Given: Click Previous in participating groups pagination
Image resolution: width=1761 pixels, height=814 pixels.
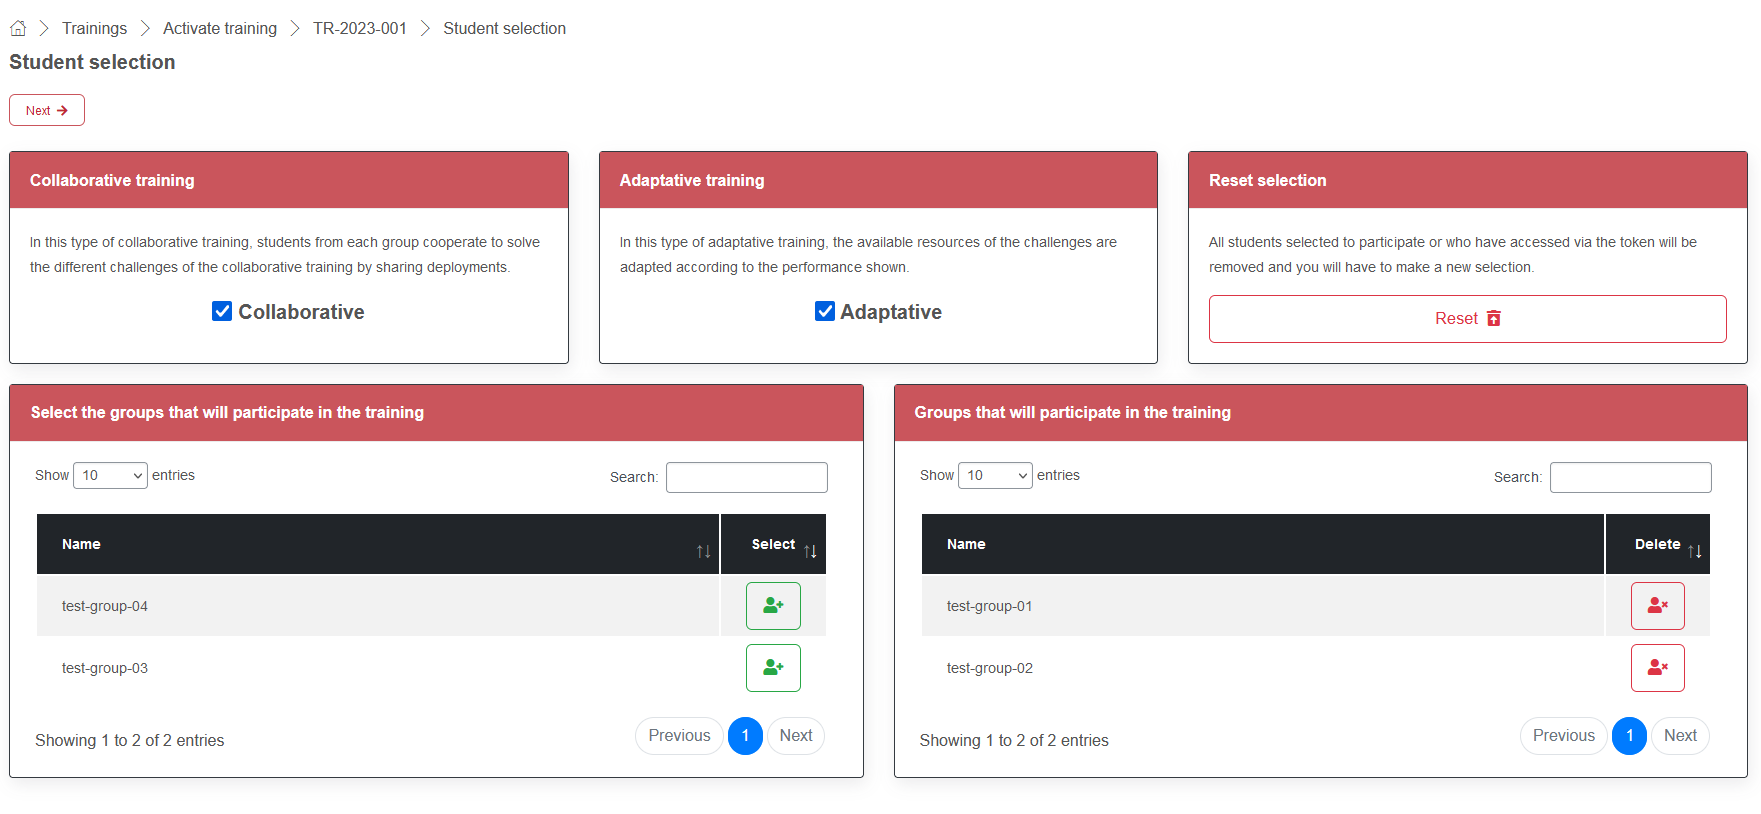Looking at the screenshot, I should 1563,736.
